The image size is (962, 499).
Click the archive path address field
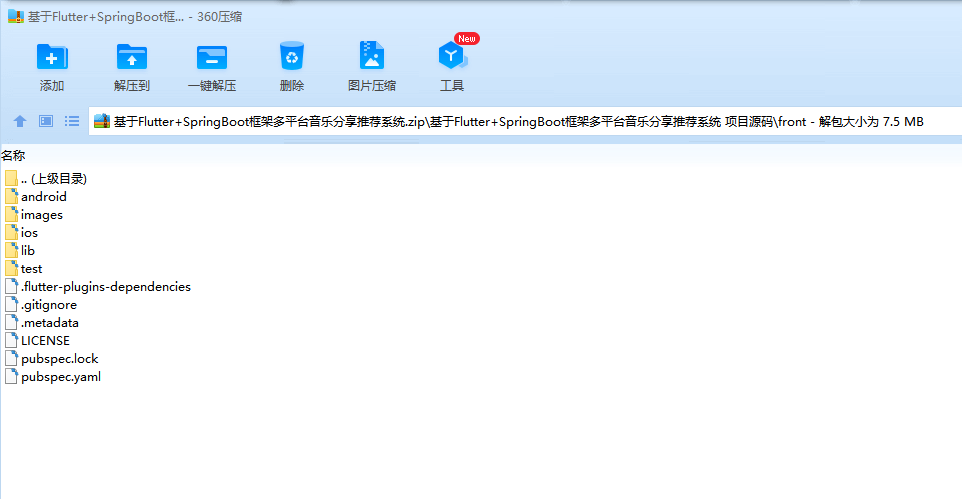tap(525, 122)
